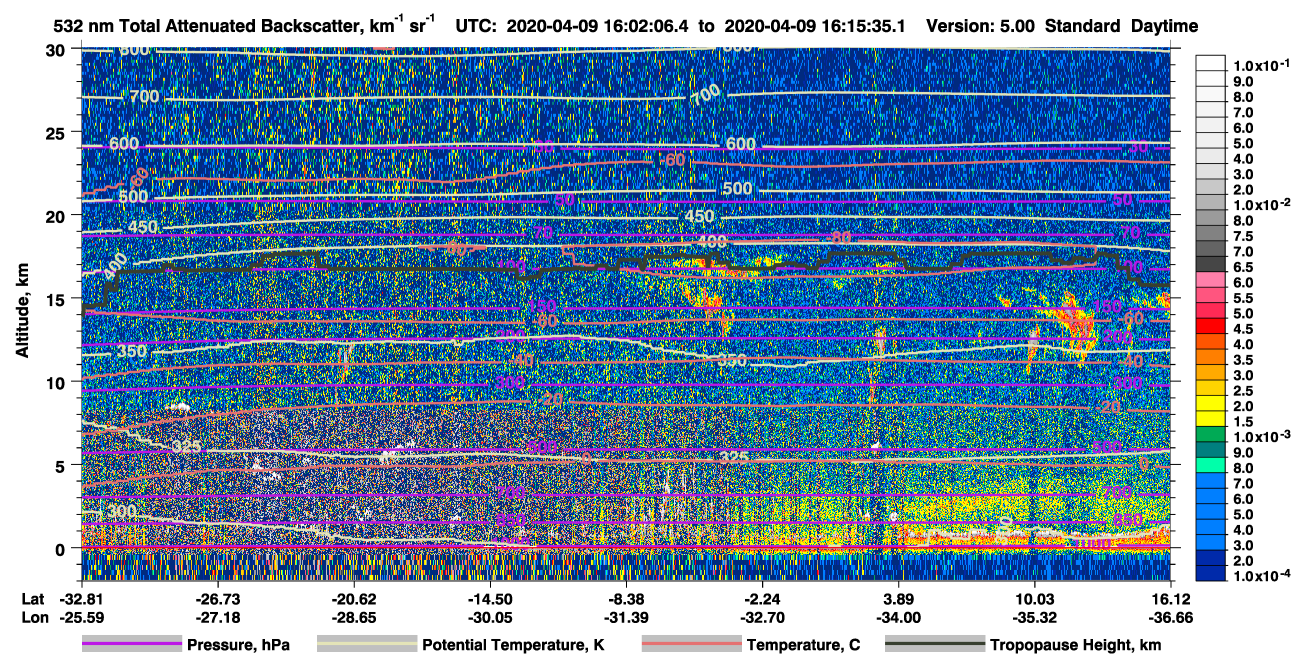
Task: Click the 600 K contour label at left
Action: [124, 144]
